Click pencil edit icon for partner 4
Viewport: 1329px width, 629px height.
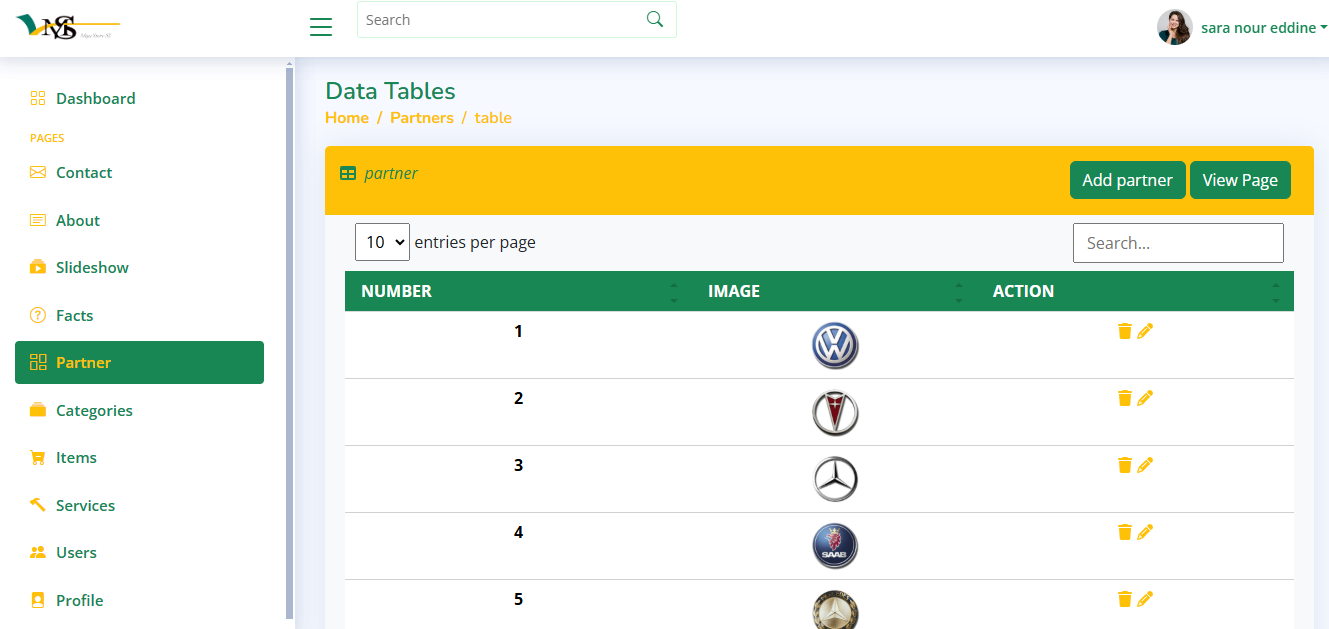[1145, 532]
